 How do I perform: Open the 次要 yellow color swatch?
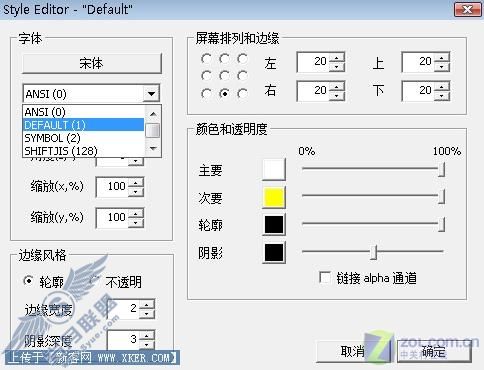click(274, 197)
